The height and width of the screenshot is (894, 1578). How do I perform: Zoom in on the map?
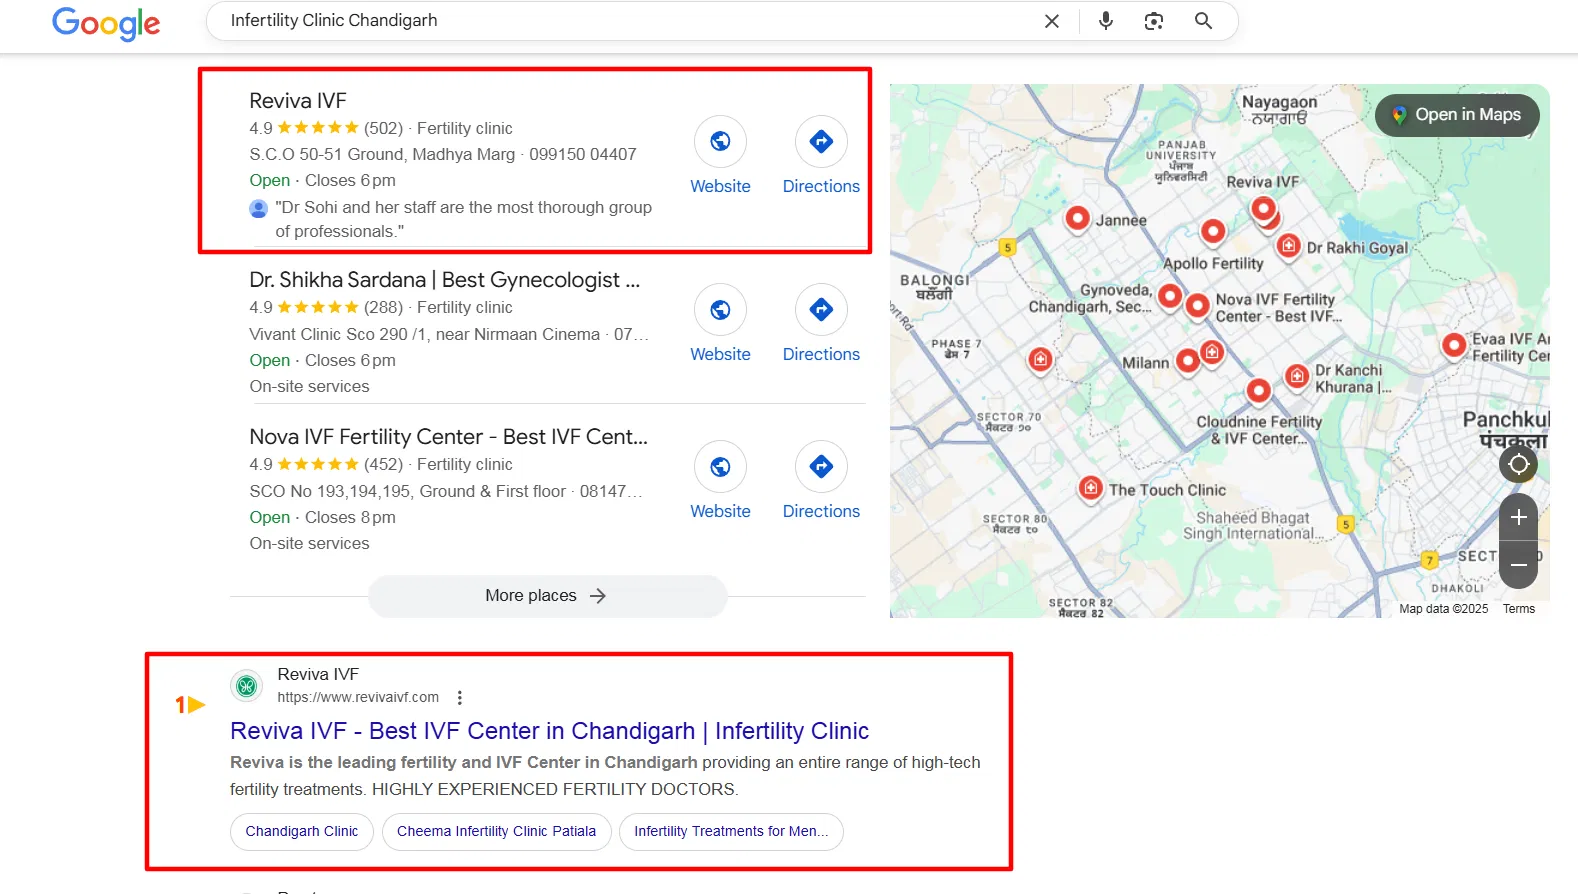coord(1518,517)
